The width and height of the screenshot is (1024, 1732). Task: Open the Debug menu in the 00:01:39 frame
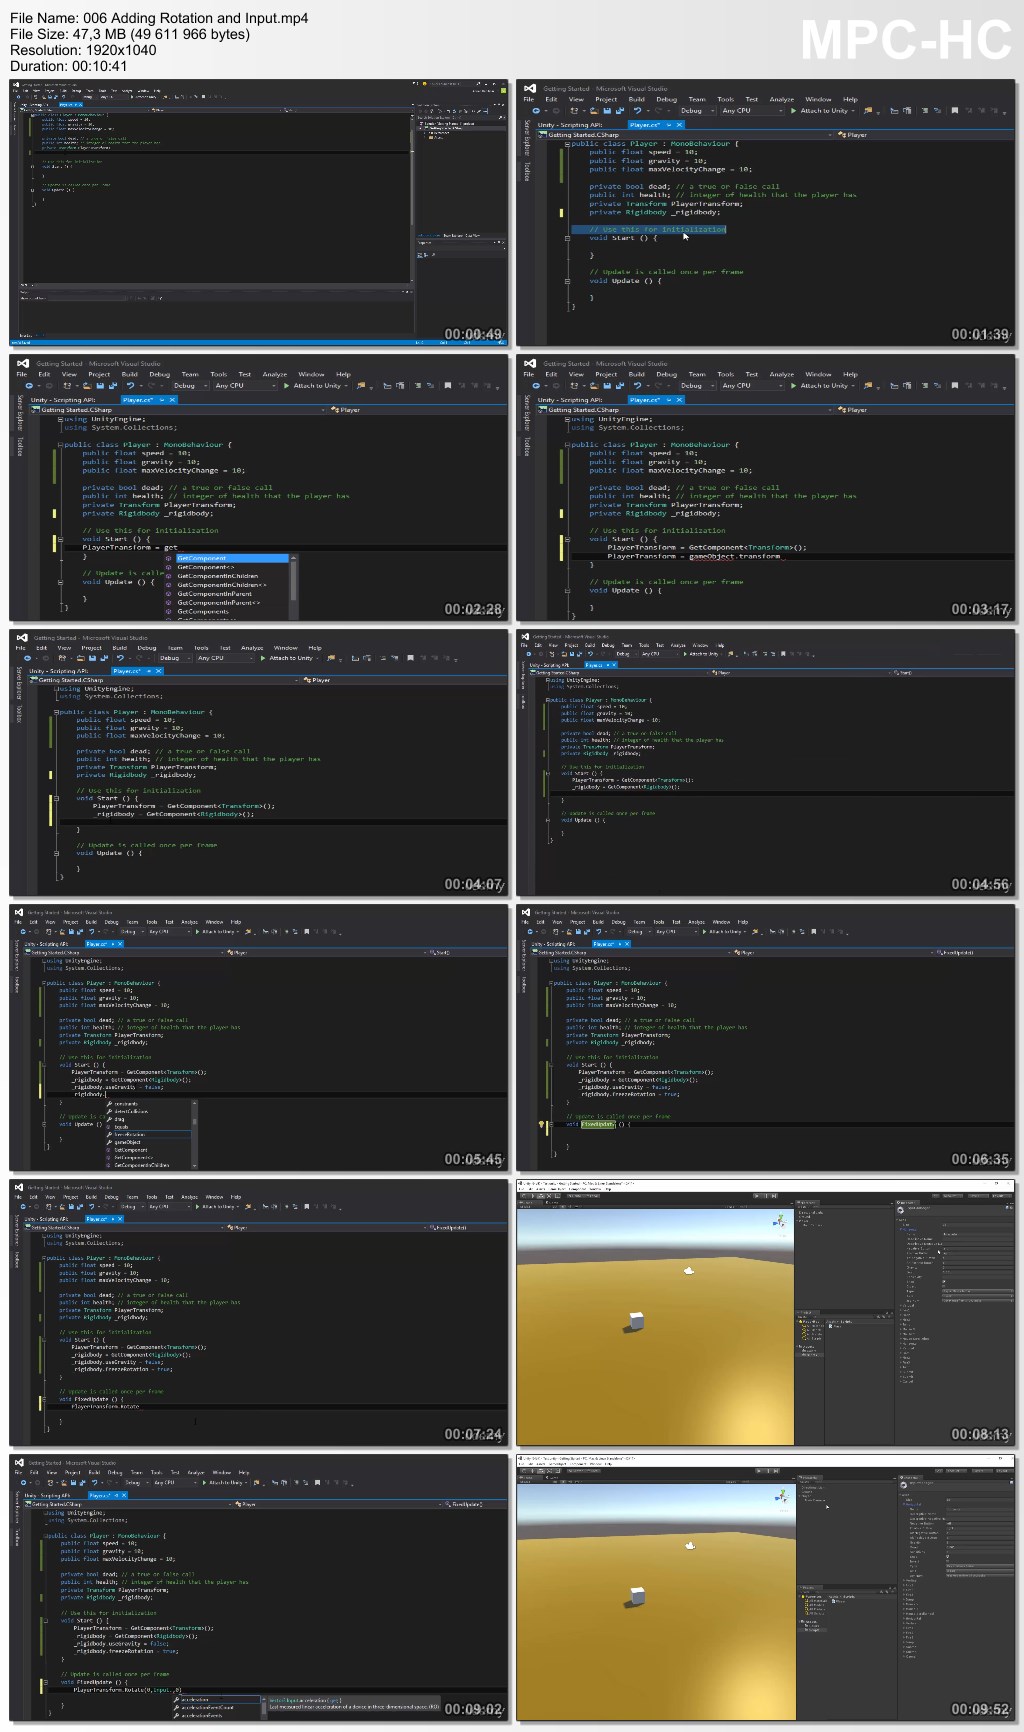tap(667, 99)
